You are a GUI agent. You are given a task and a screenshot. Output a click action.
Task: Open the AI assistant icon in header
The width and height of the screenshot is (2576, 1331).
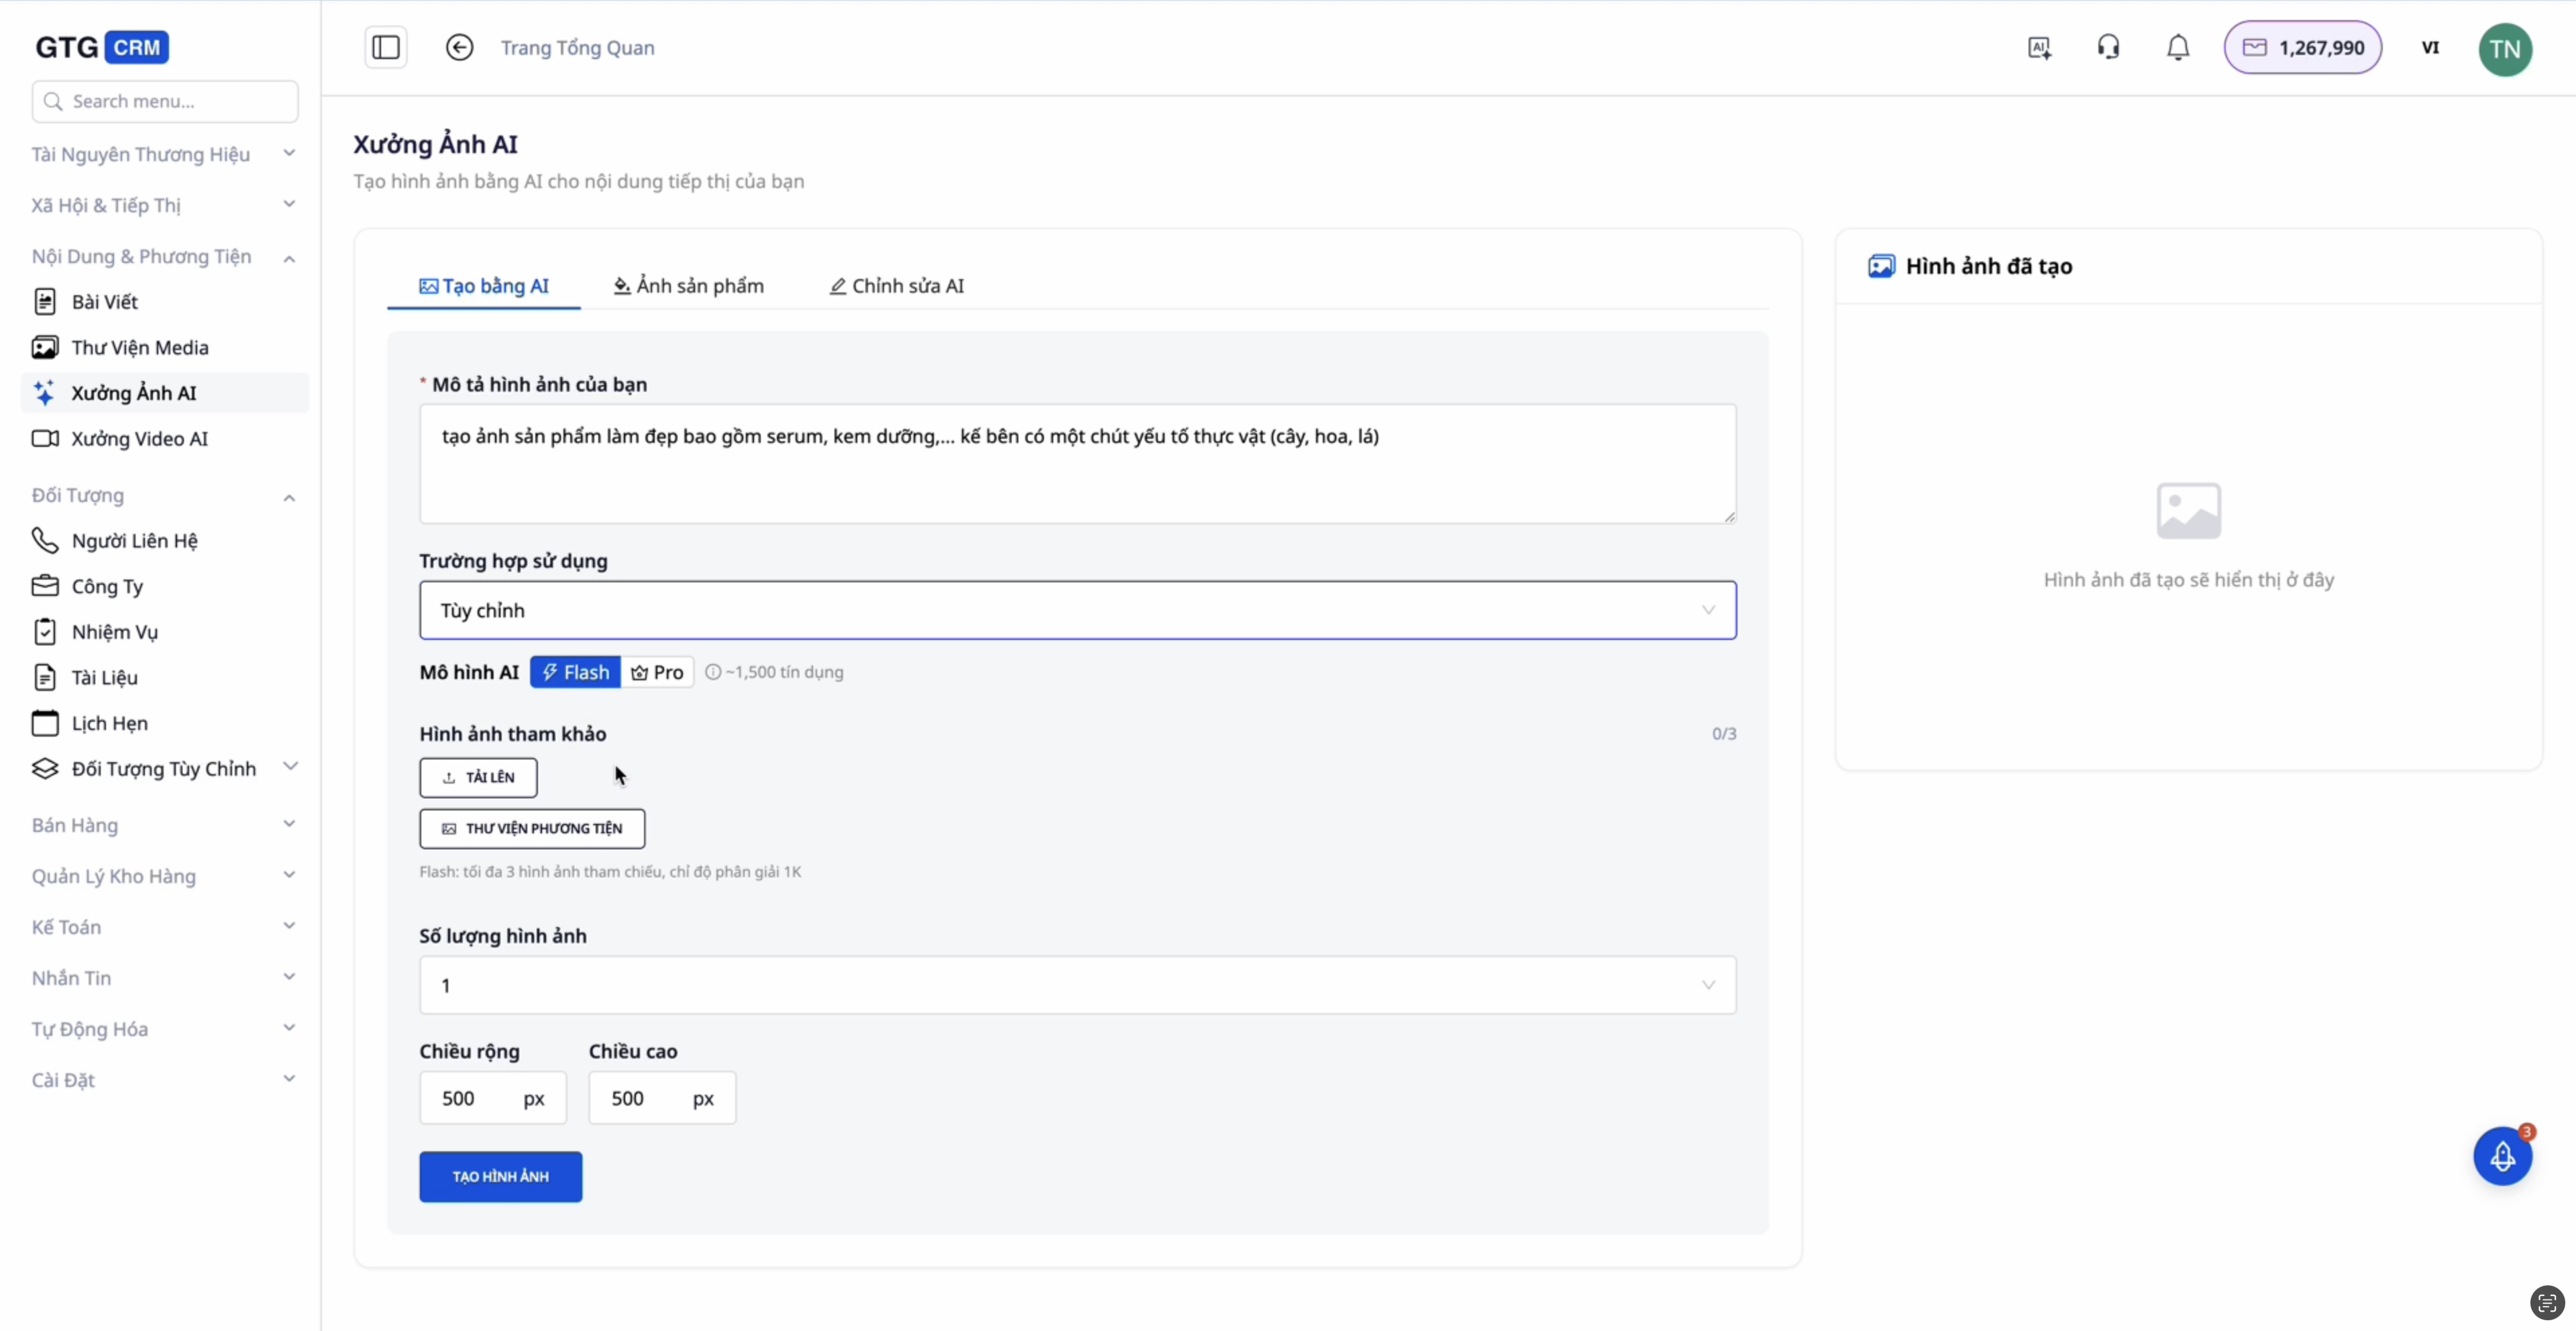(x=2039, y=47)
